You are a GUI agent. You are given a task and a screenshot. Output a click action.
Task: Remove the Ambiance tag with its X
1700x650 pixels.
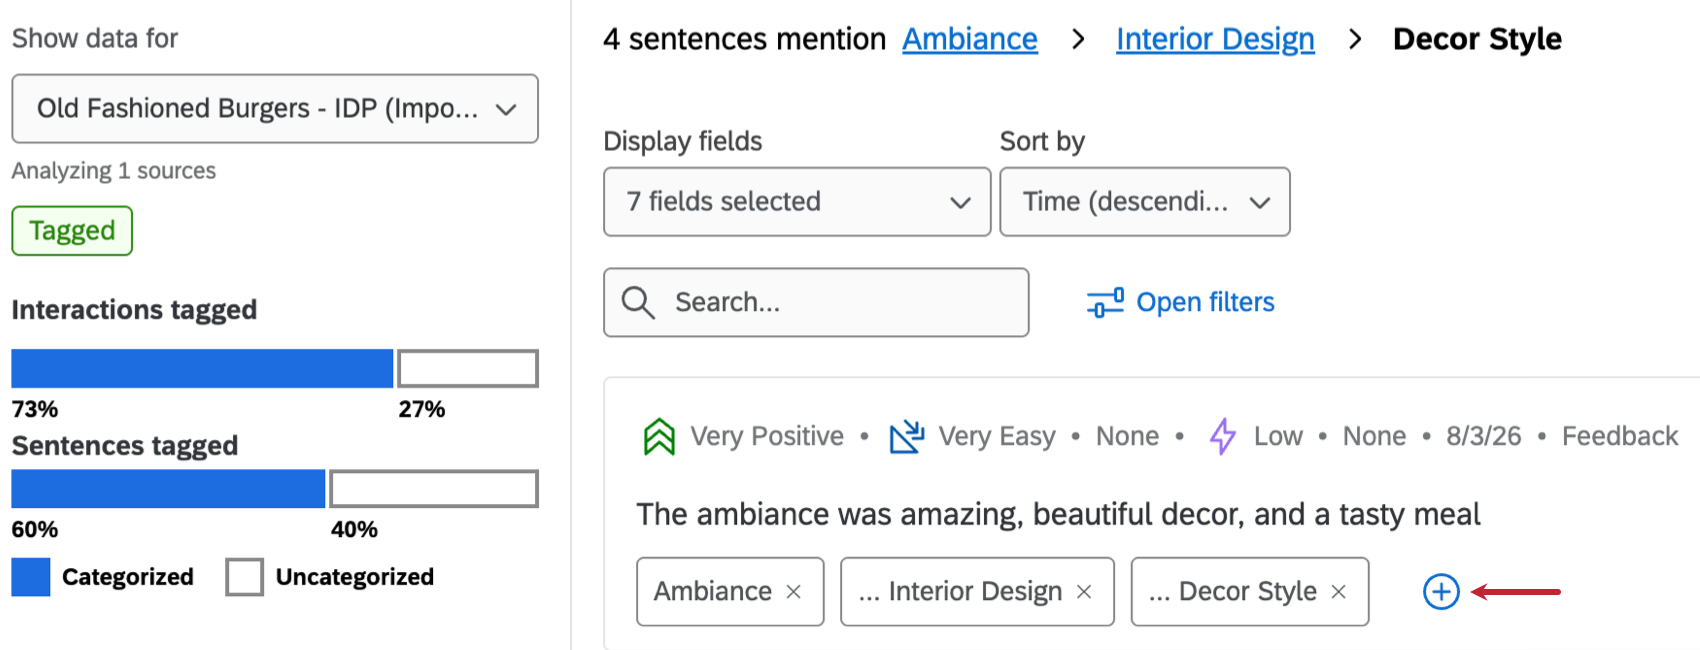click(x=793, y=592)
